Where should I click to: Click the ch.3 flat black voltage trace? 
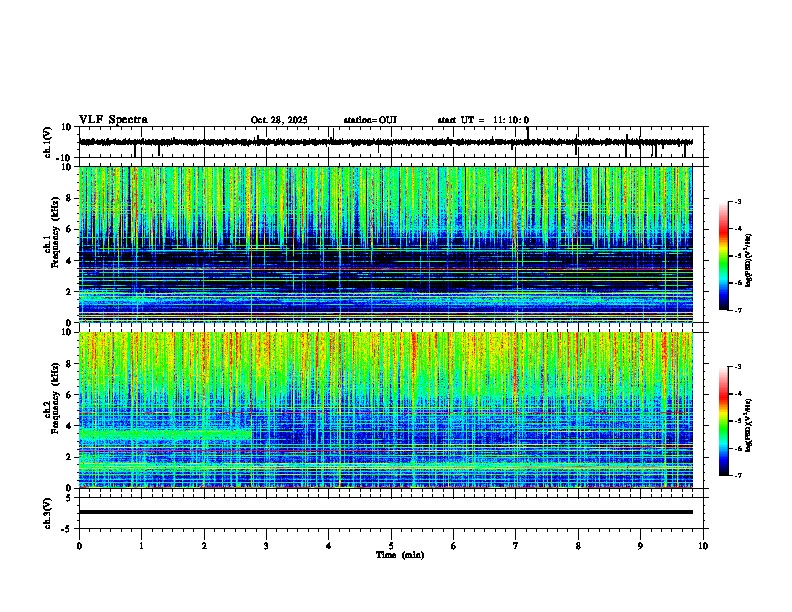(x=386, y=512)
